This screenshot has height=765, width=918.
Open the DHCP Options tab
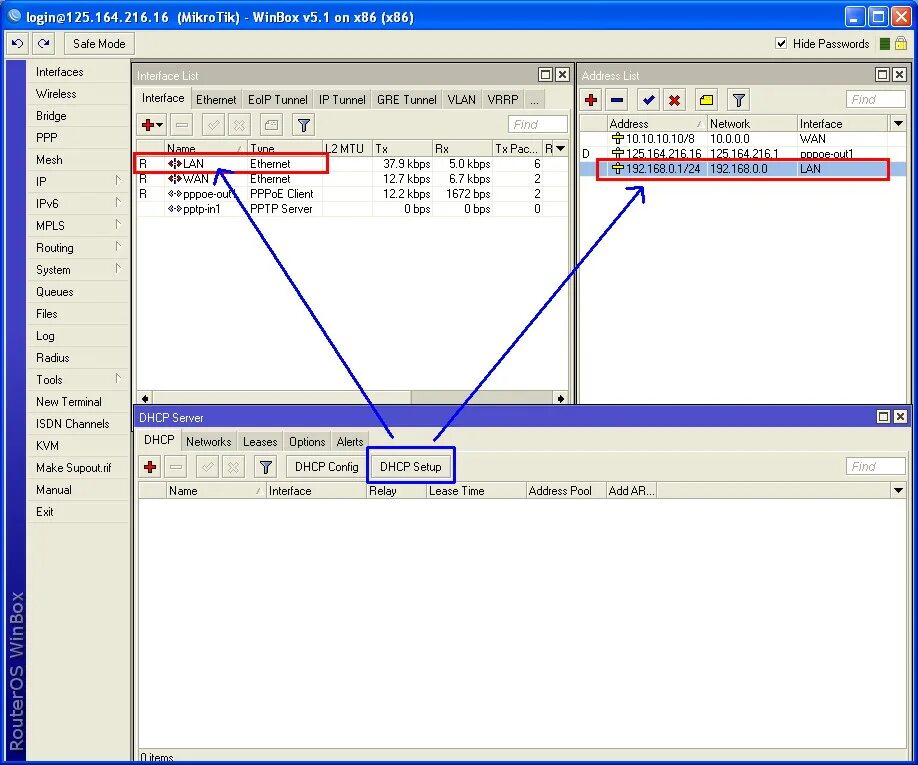[307, 442]
